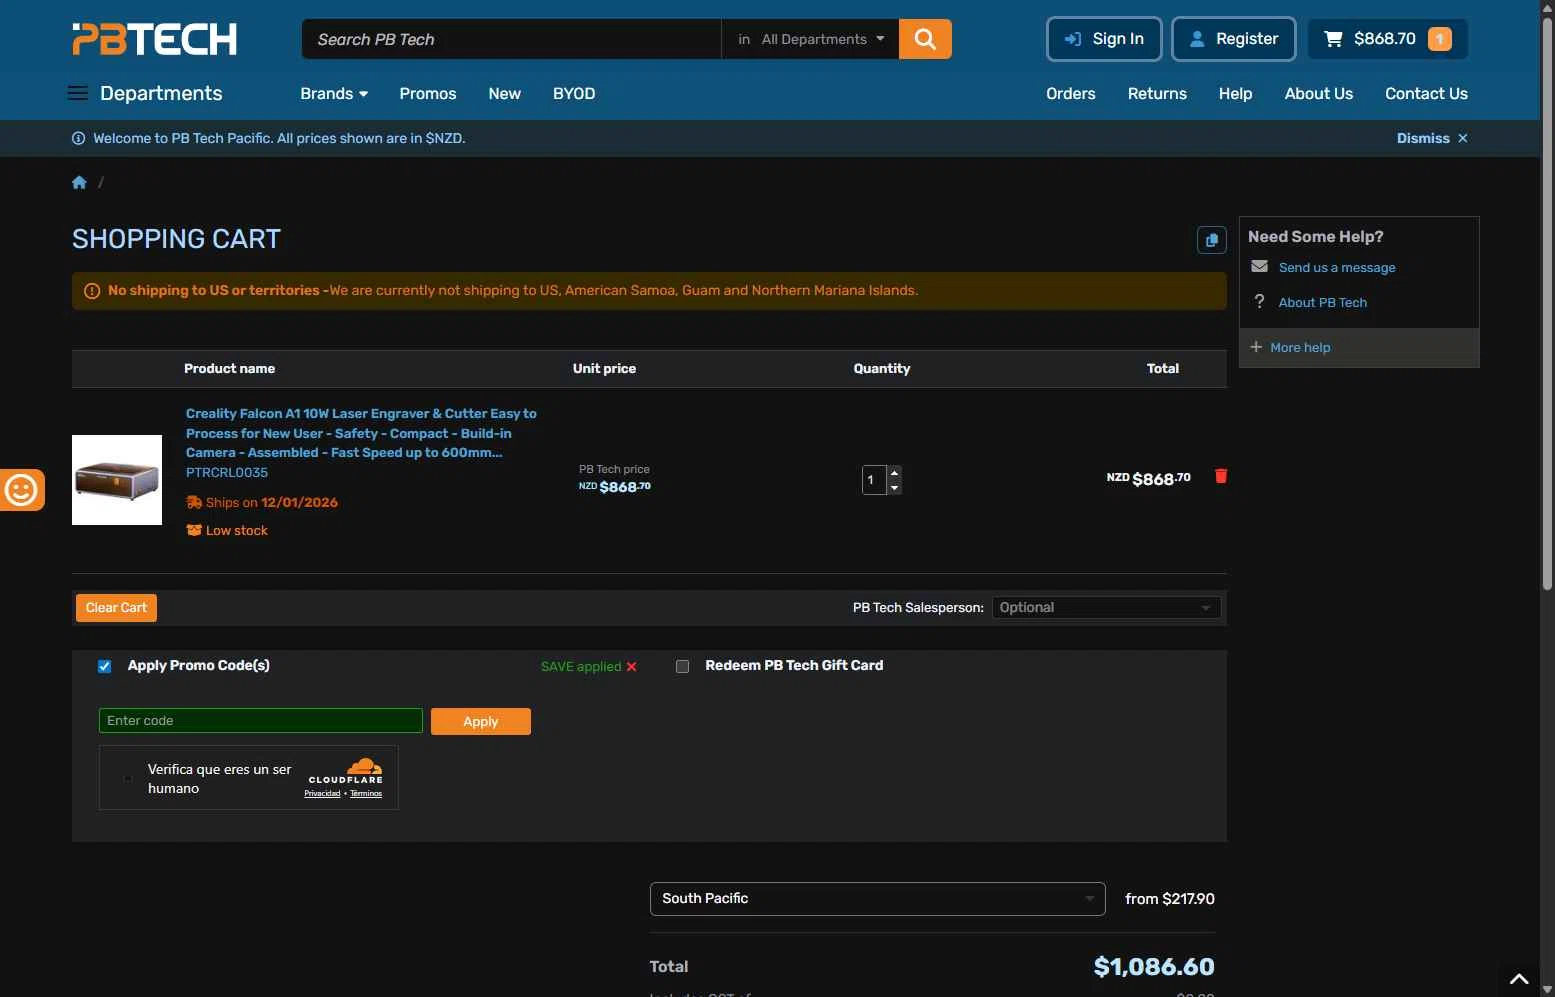Image resolution: width=1555 pixels, height=997 pixels.
Task: Click the quantity input field
Action: click(874, 480)
